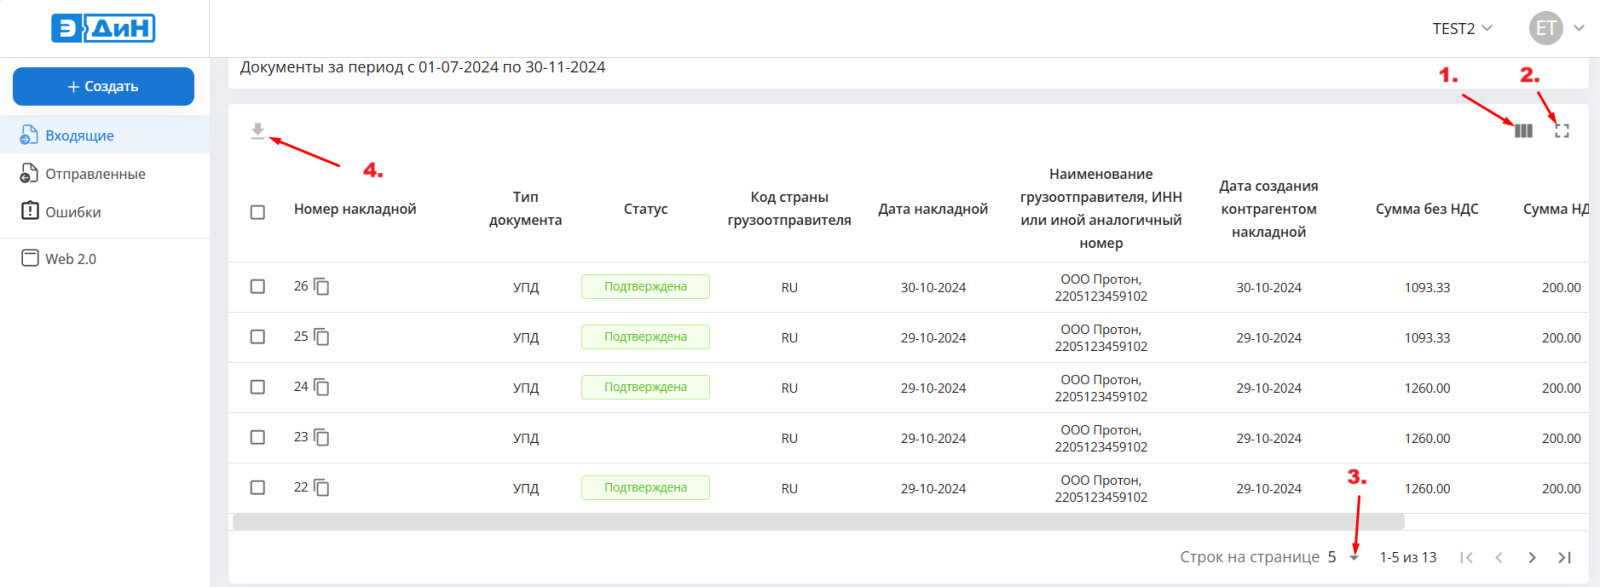Image resolution: width=1600 pixels, height=587 pixels.
Task: Open the Отправленные folder
Action: coord(95,174)
